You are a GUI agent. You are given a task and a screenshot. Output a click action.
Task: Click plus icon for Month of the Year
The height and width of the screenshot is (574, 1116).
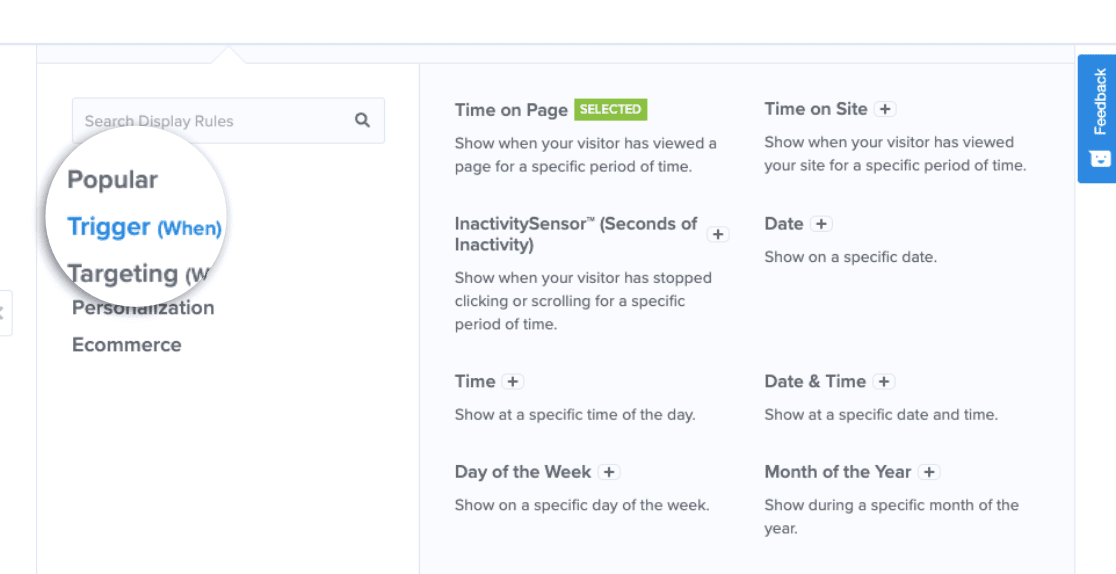tap(929, 472)
